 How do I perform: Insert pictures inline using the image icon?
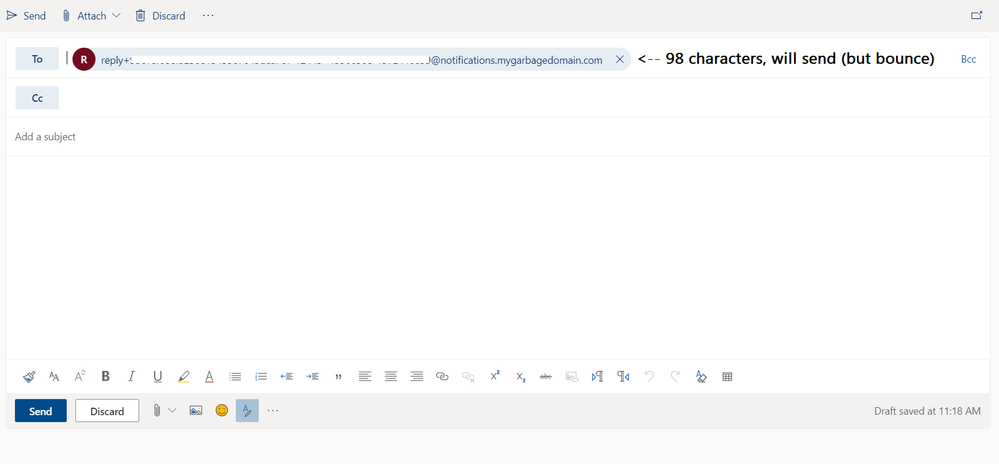196,411
